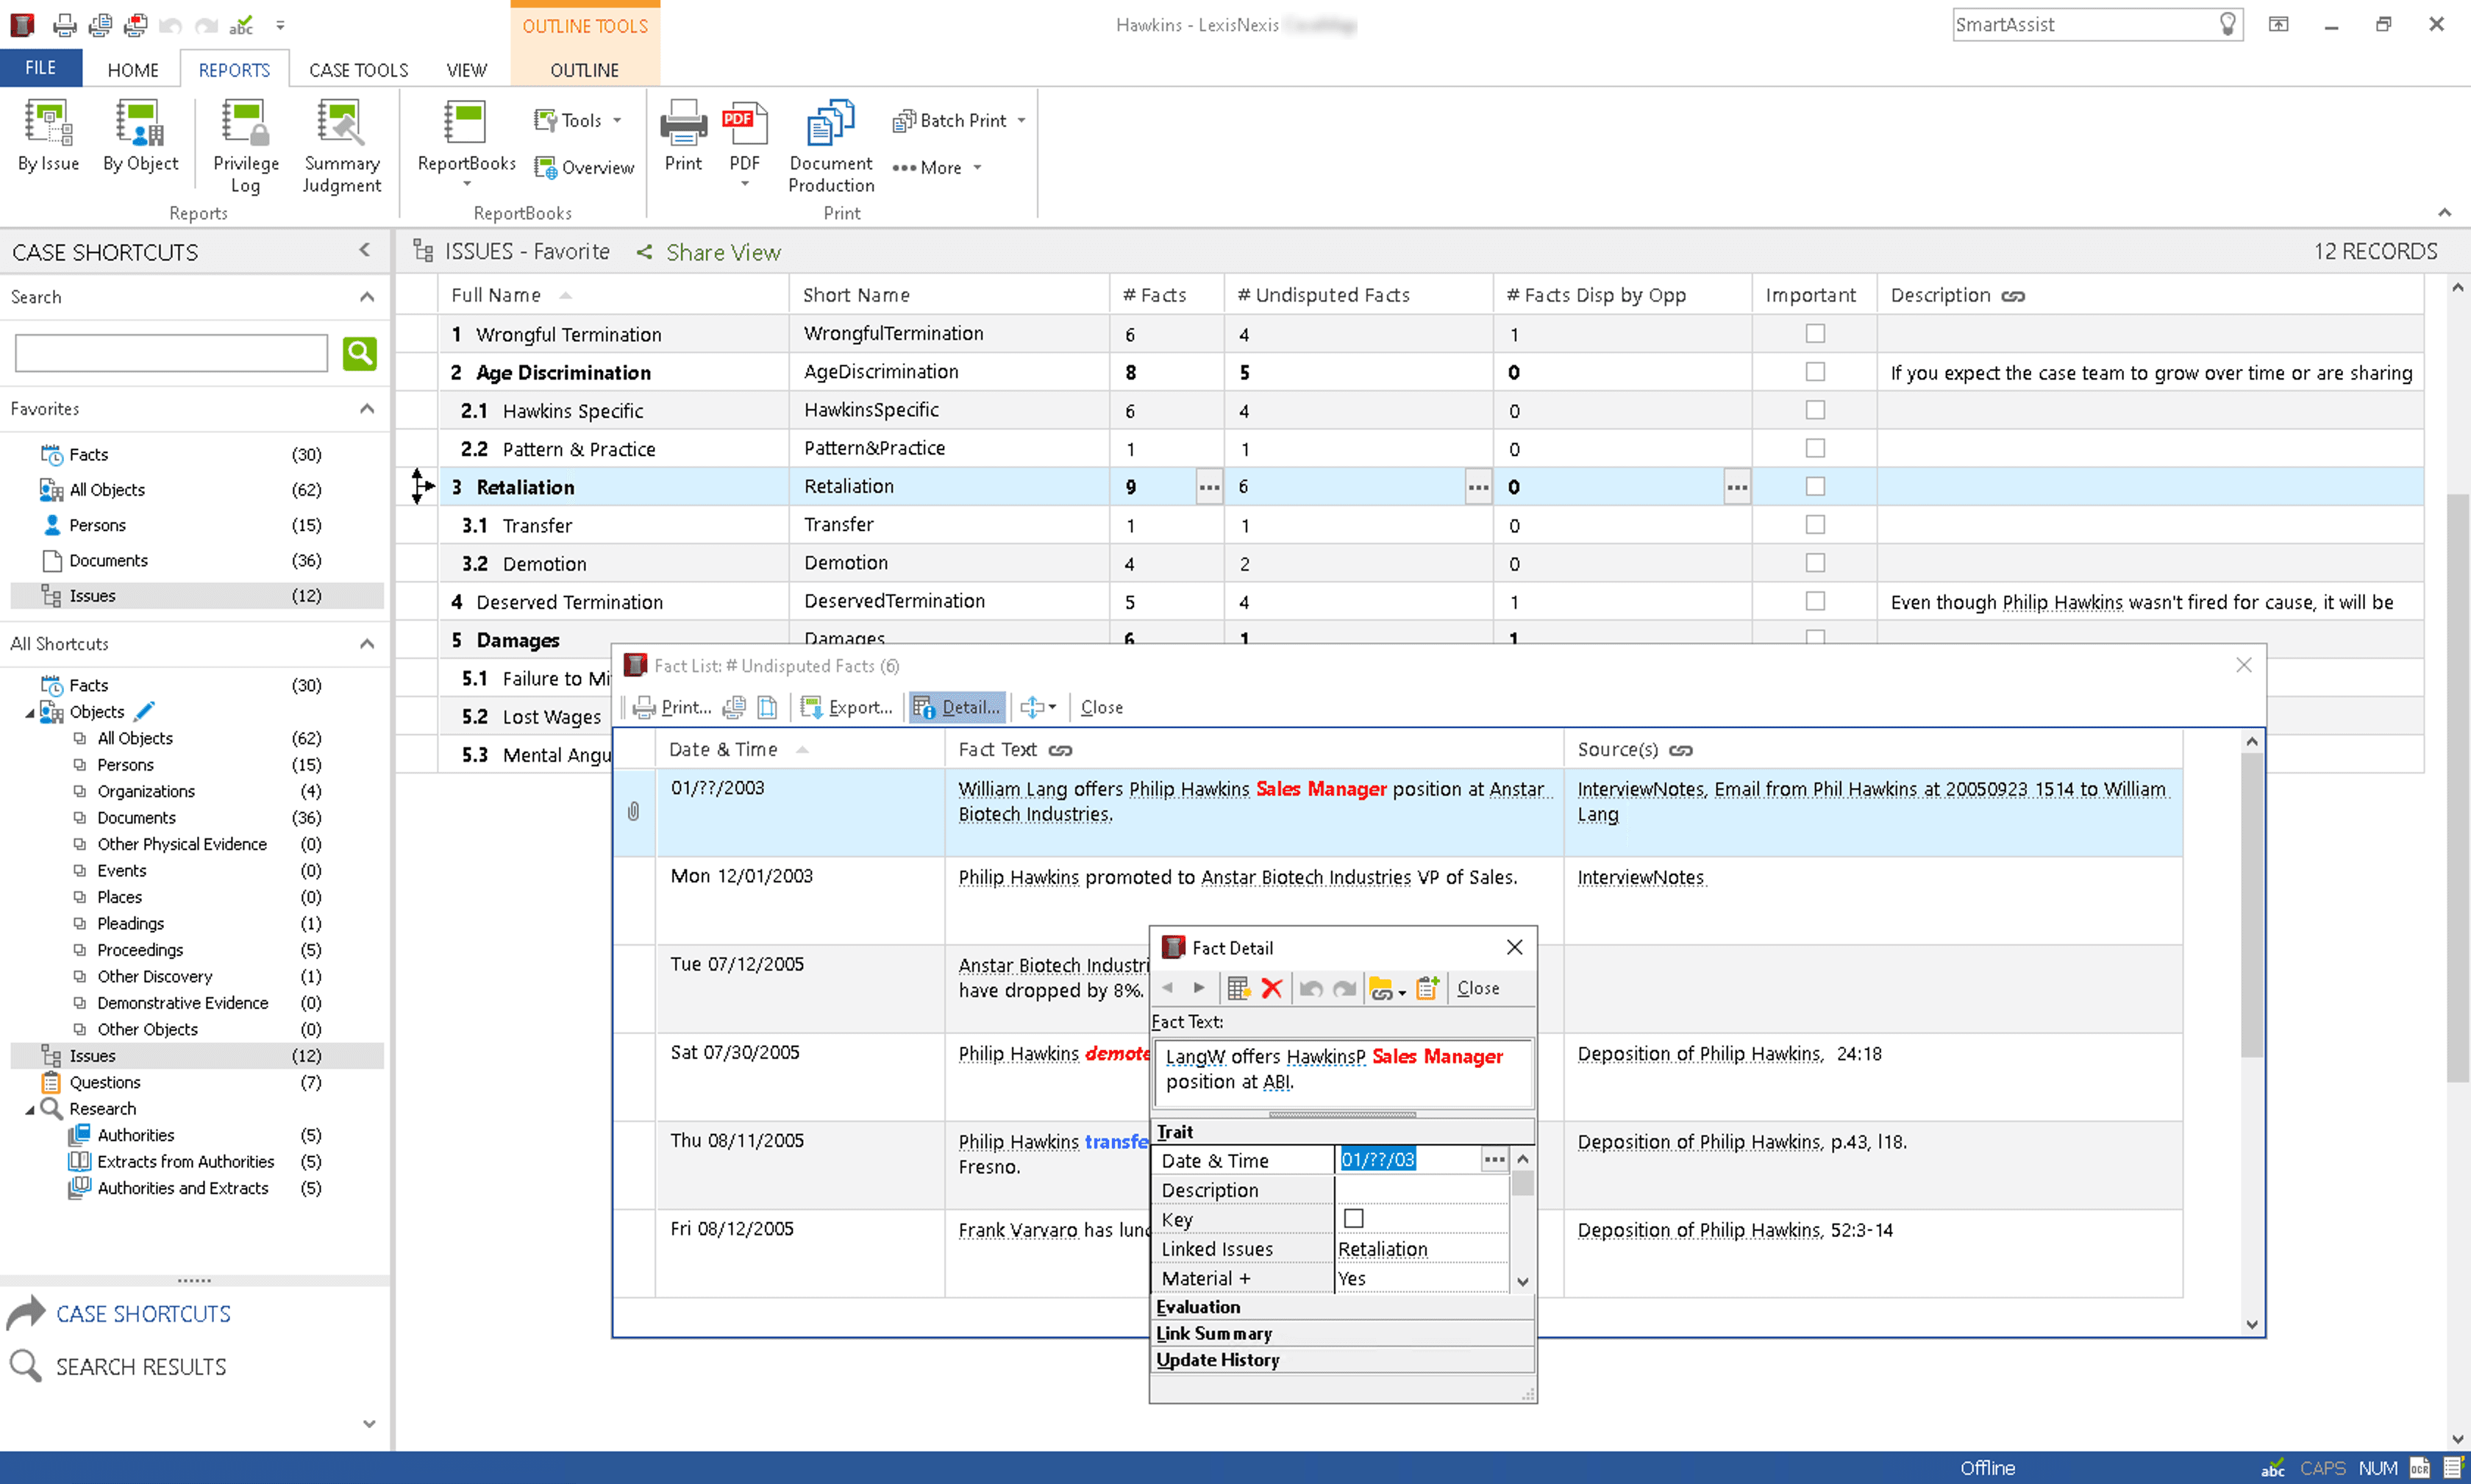Viewport: 2471px width, 1484px height.
Task: Delete the fact using the red X icon
Action: (1271, 988)
